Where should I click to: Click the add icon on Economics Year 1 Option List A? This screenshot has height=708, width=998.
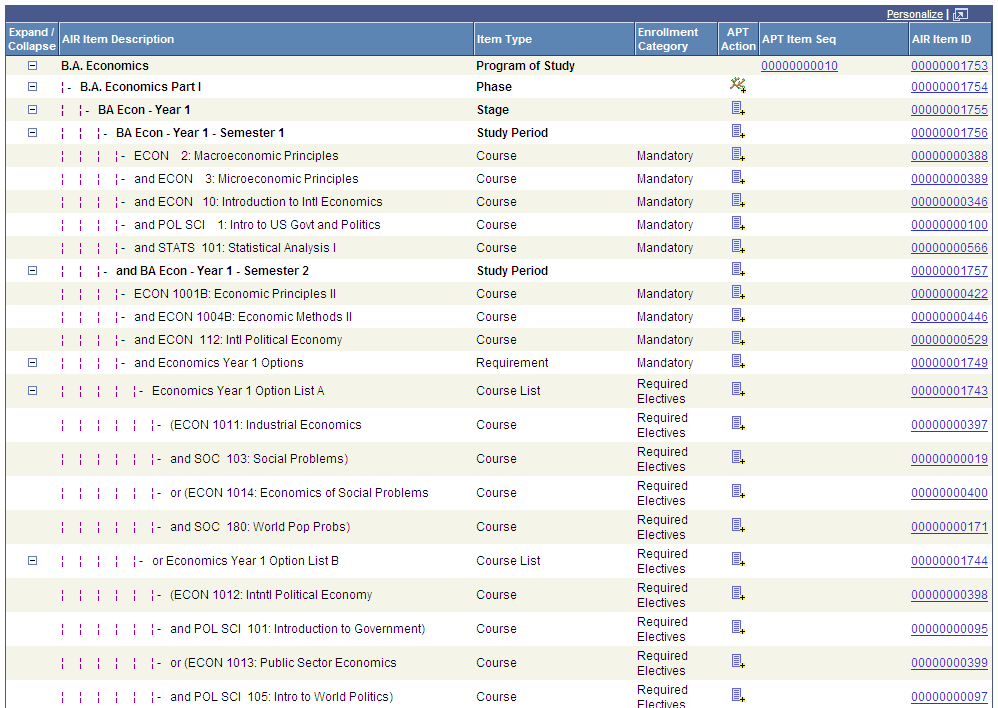click(x=738, y=390)
